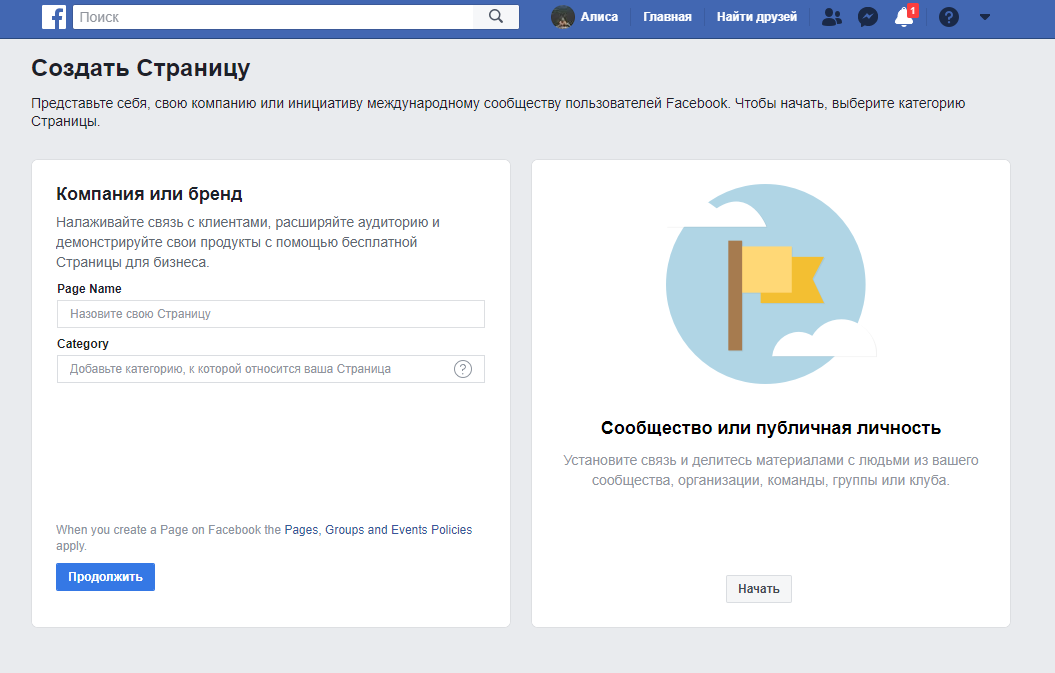Viewport: 1055px width, 673px height.
Task: Click the Продолжить button
Action: 105,577
